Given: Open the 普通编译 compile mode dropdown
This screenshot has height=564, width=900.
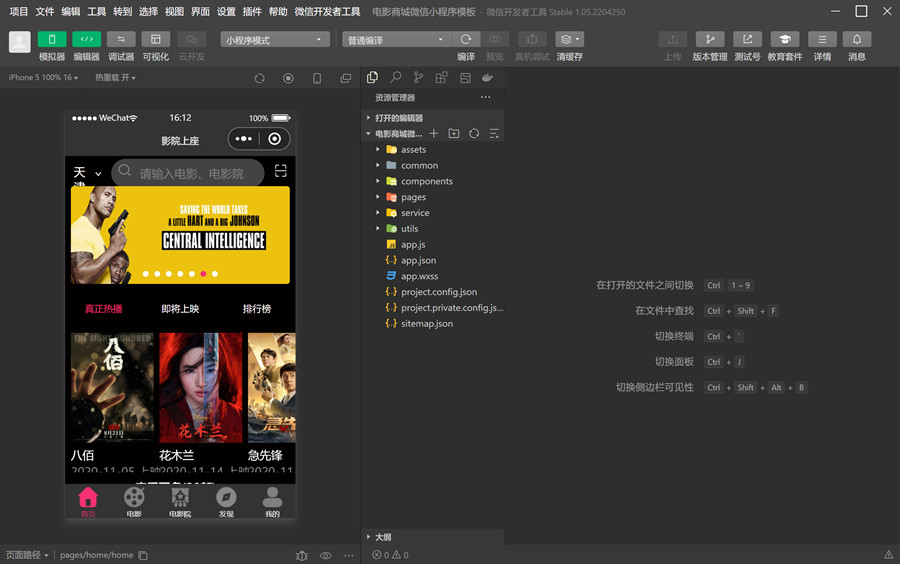Looking at the screenshot, I should tap(396, 40).
